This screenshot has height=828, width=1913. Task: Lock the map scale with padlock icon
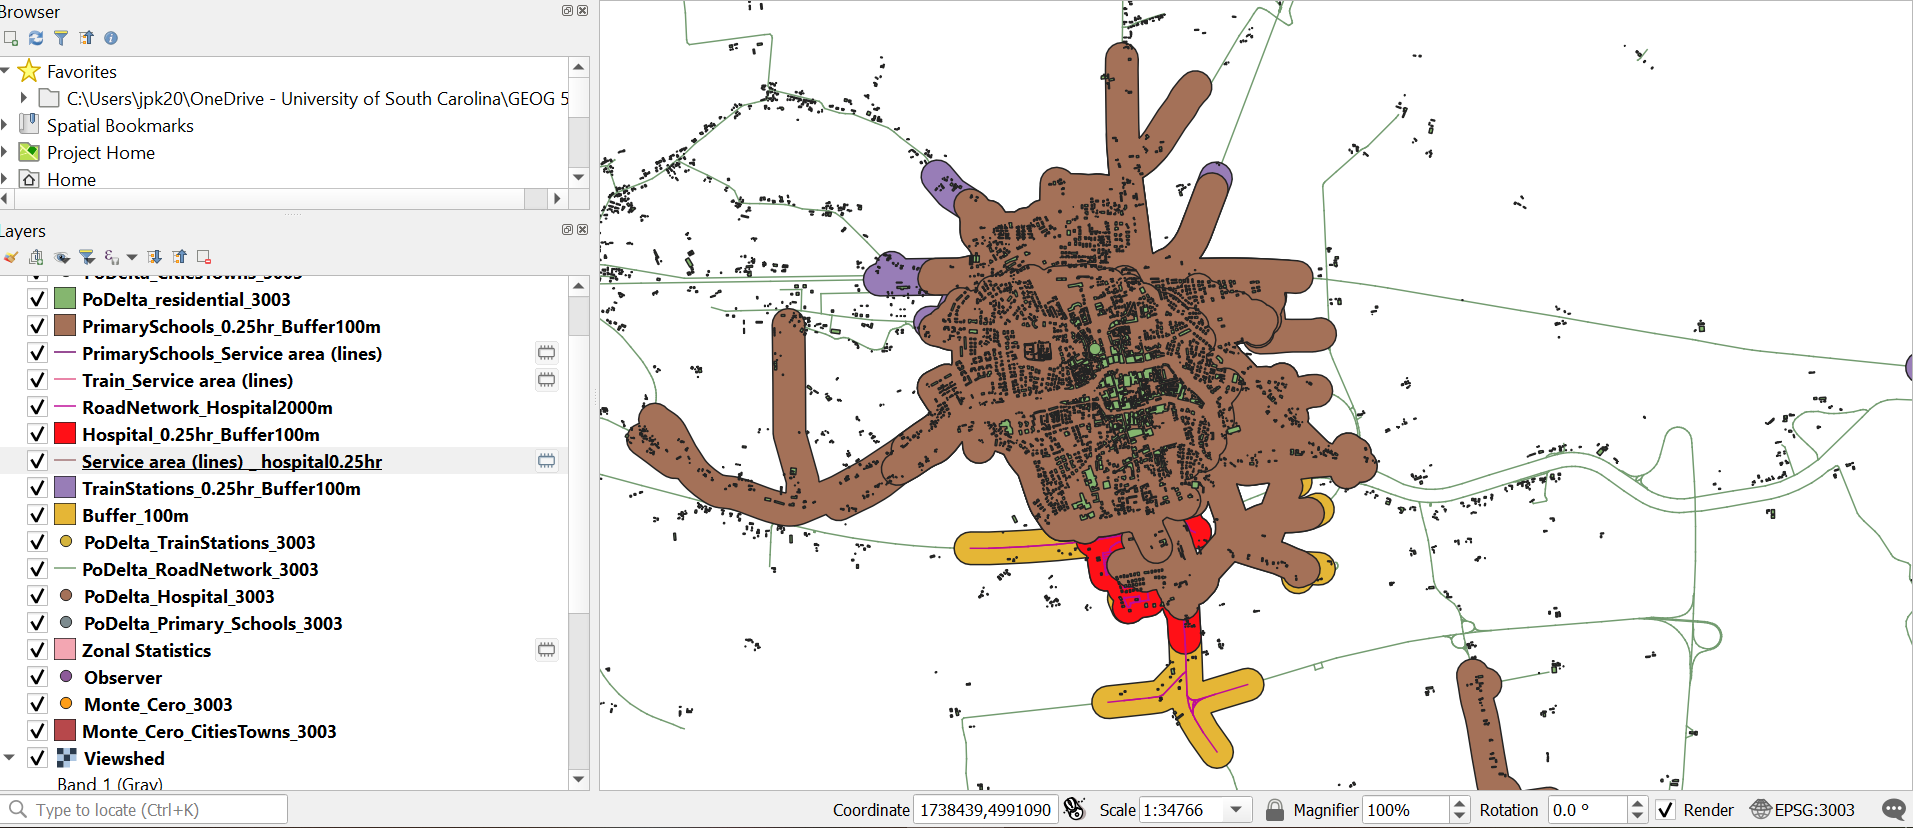coord(1274,810)
